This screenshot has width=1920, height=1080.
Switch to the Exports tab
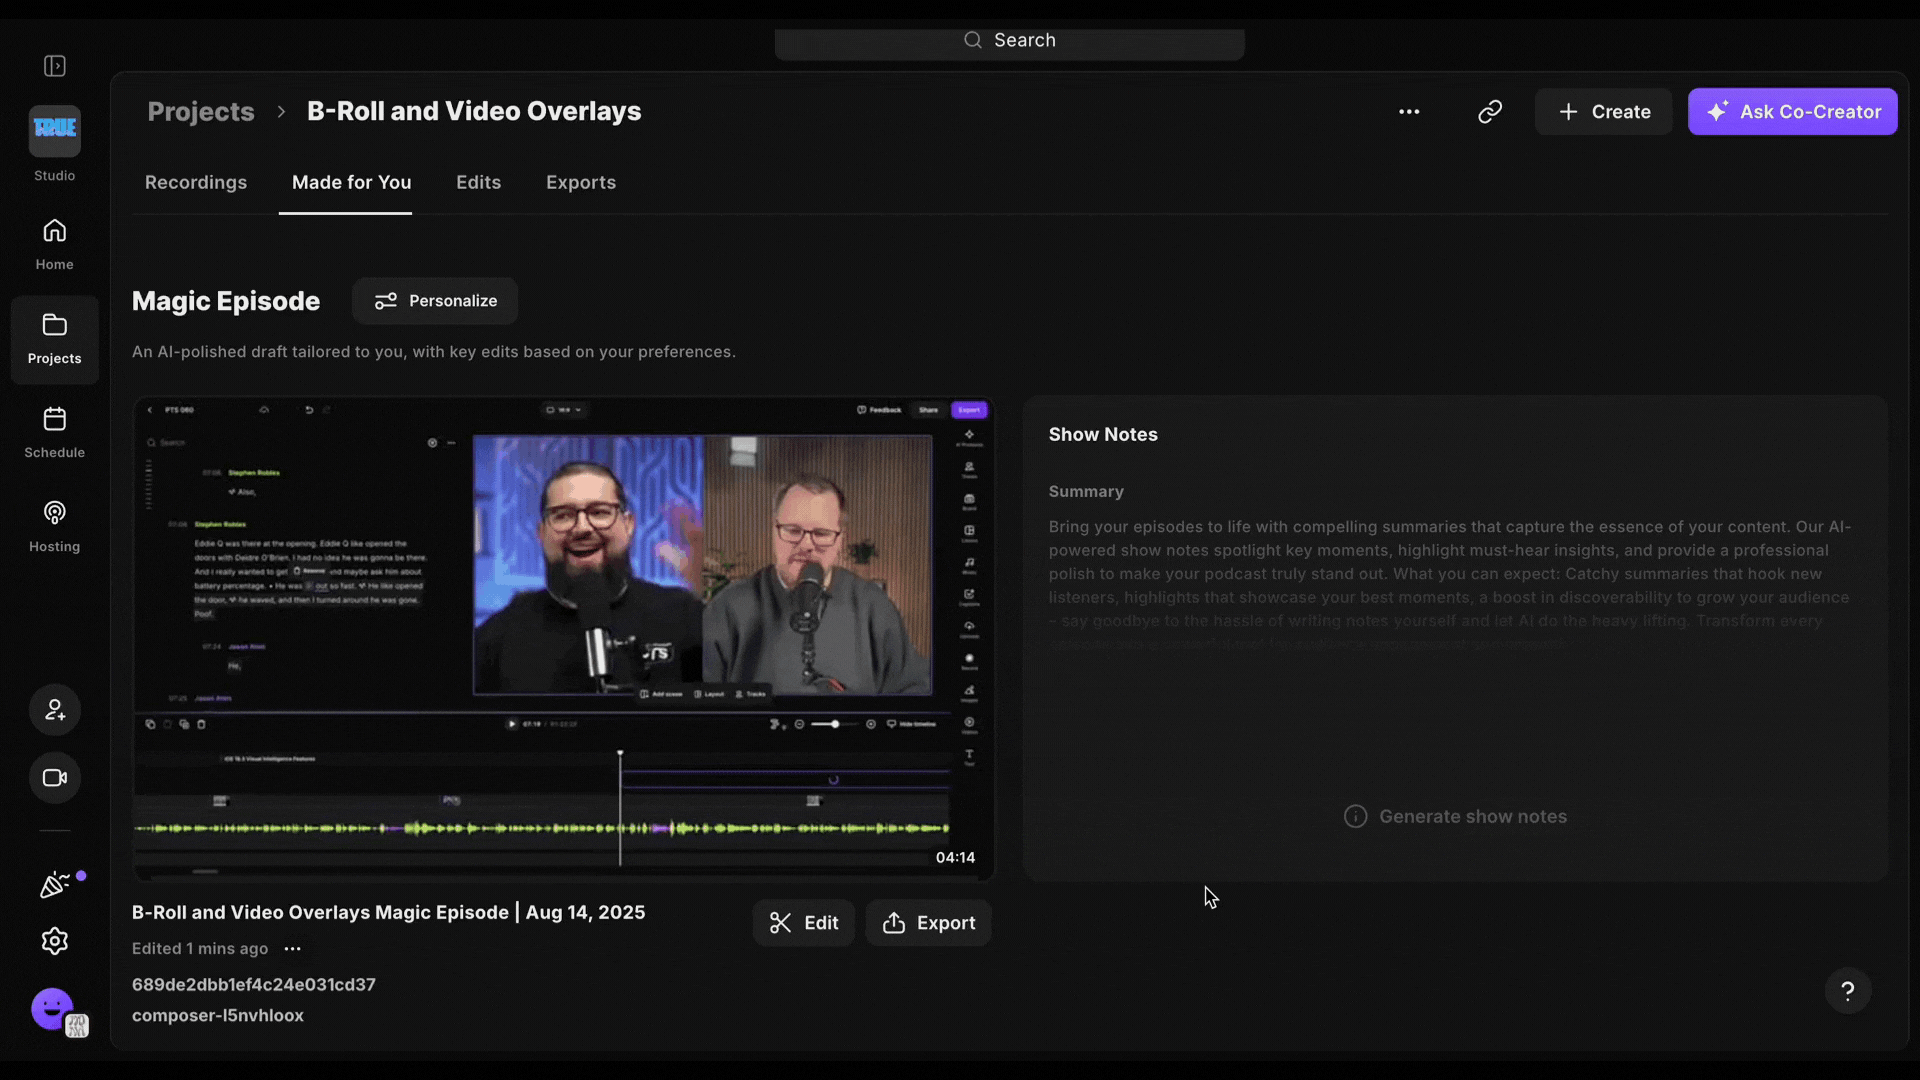point(581,183)
